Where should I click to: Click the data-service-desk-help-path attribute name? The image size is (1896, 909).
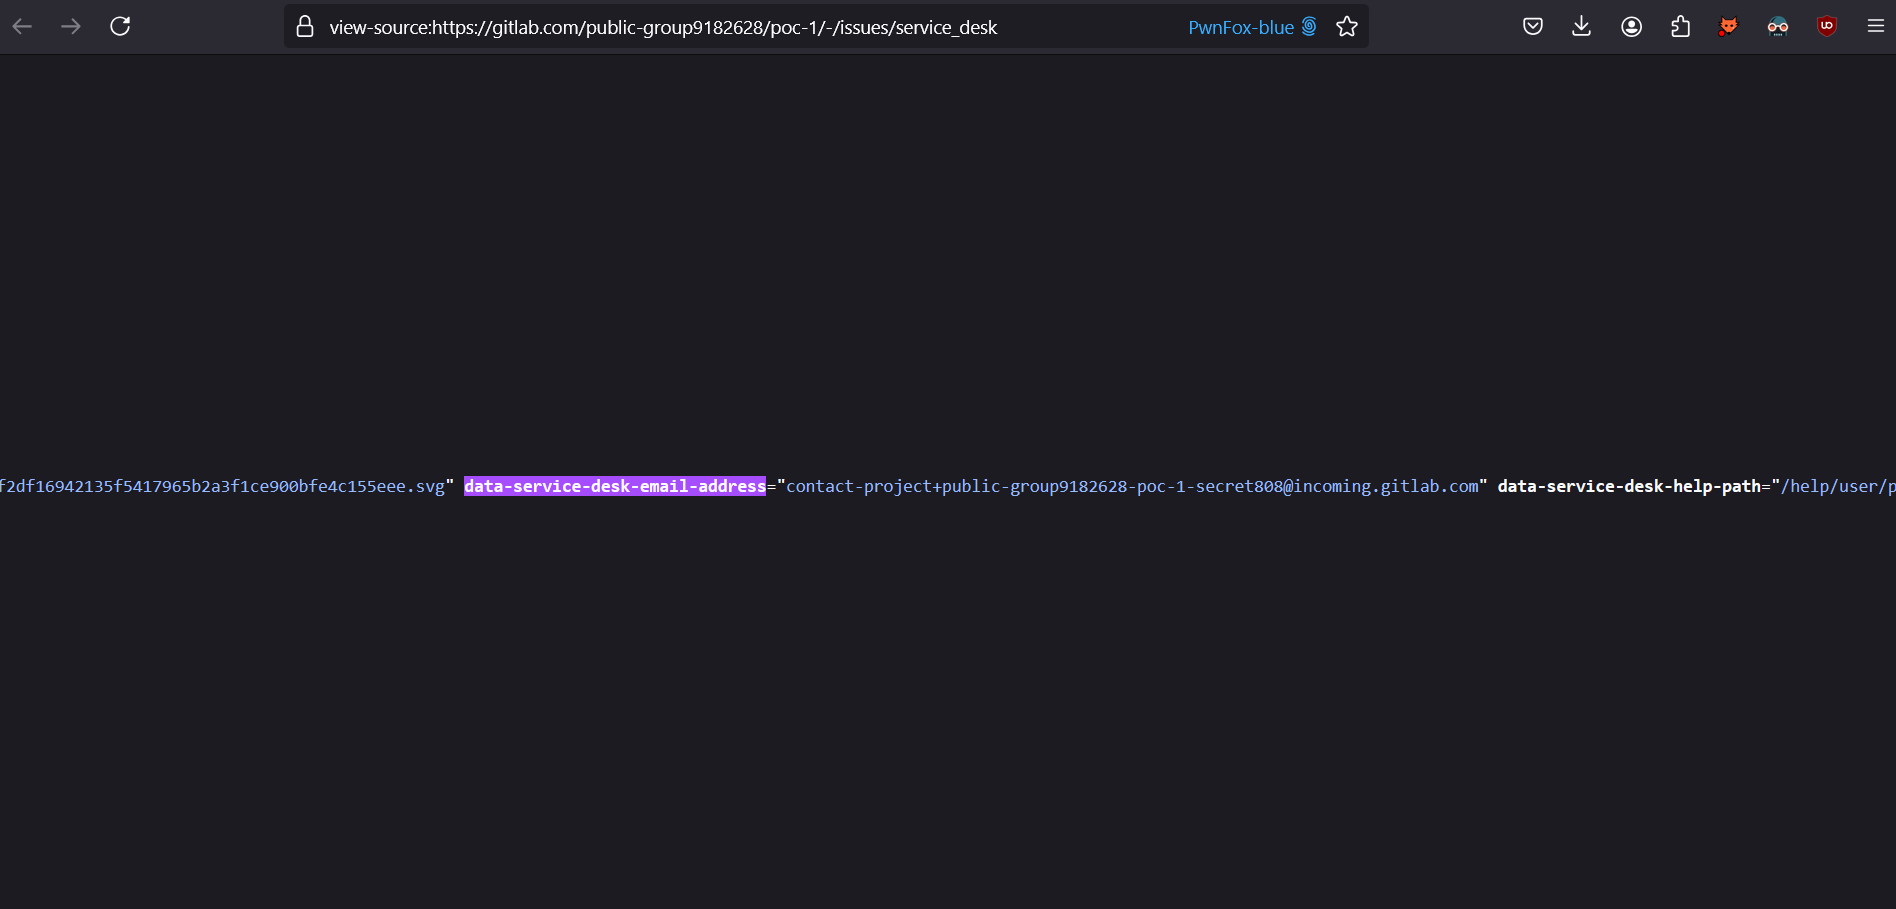coord(1628,486)
